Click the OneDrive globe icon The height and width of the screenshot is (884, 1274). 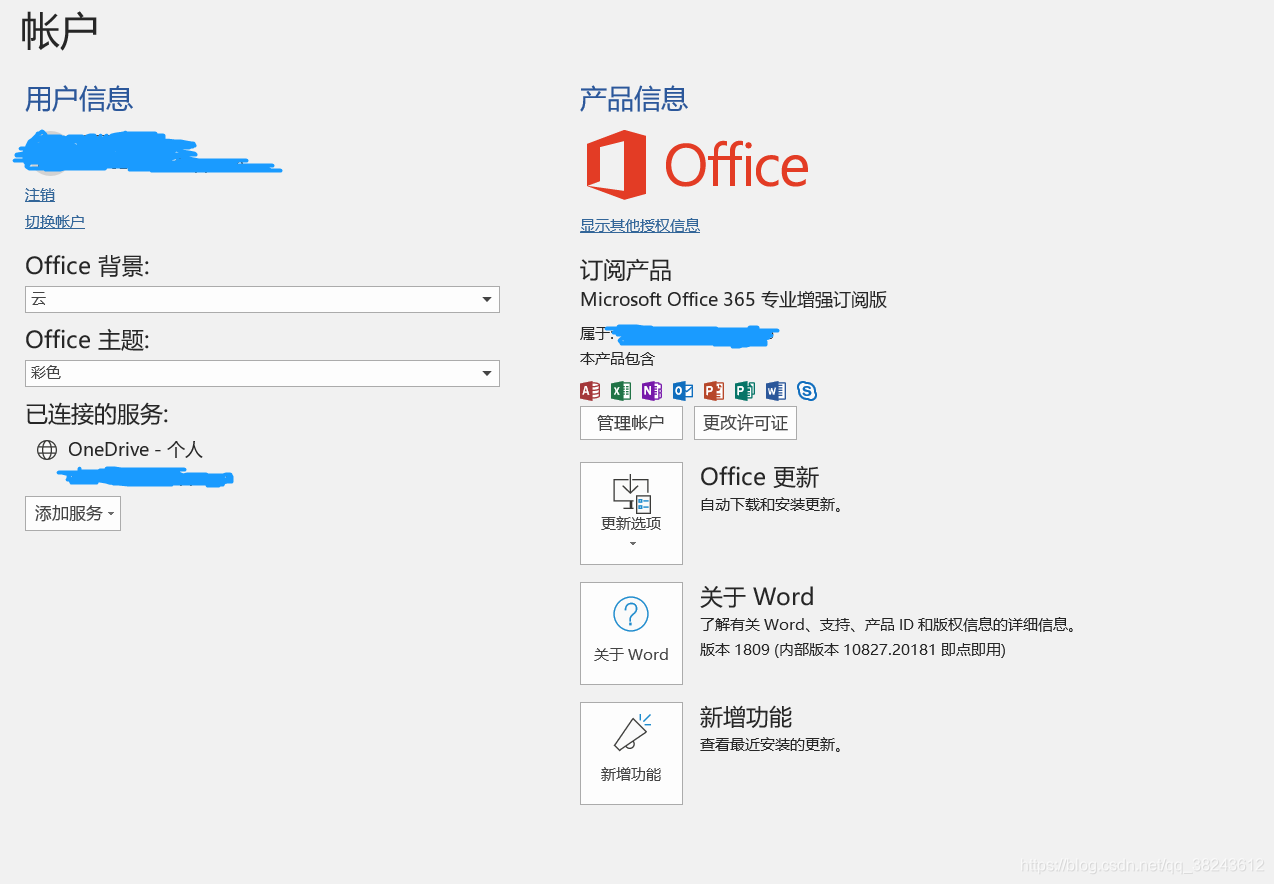(47, 450)
